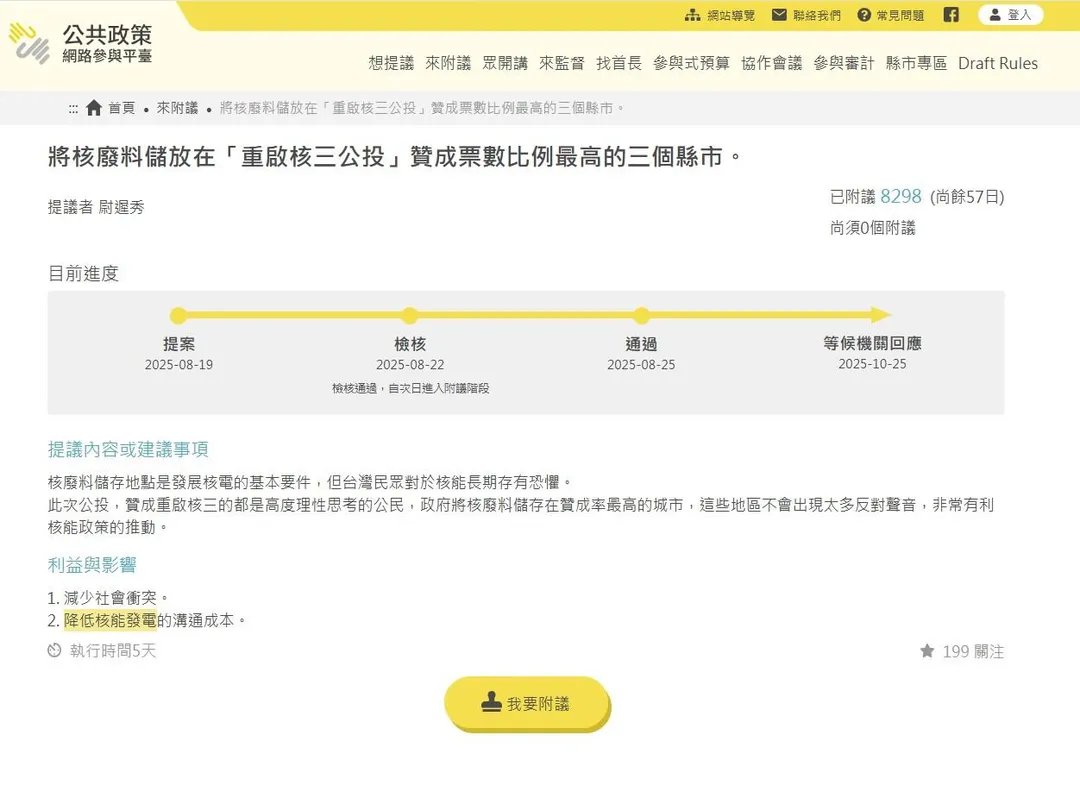Screen dimensions: 1080x792
Task: Click the 登入 login button
Action: tap(1010, 14)
